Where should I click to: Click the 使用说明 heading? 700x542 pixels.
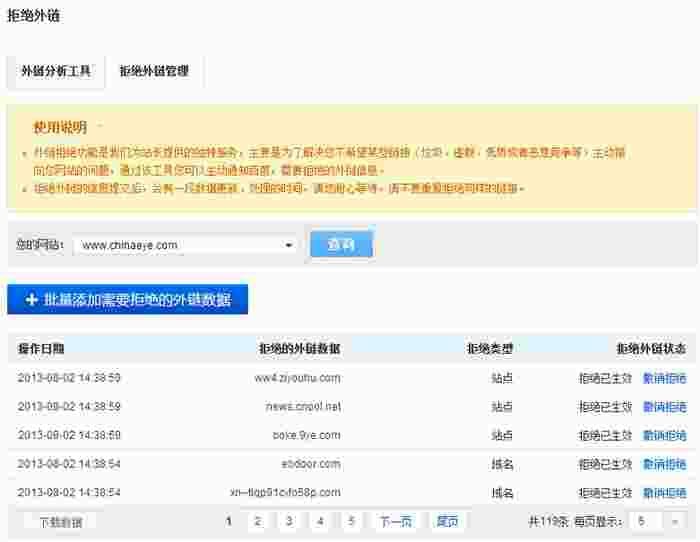click(x=60, y=128)
